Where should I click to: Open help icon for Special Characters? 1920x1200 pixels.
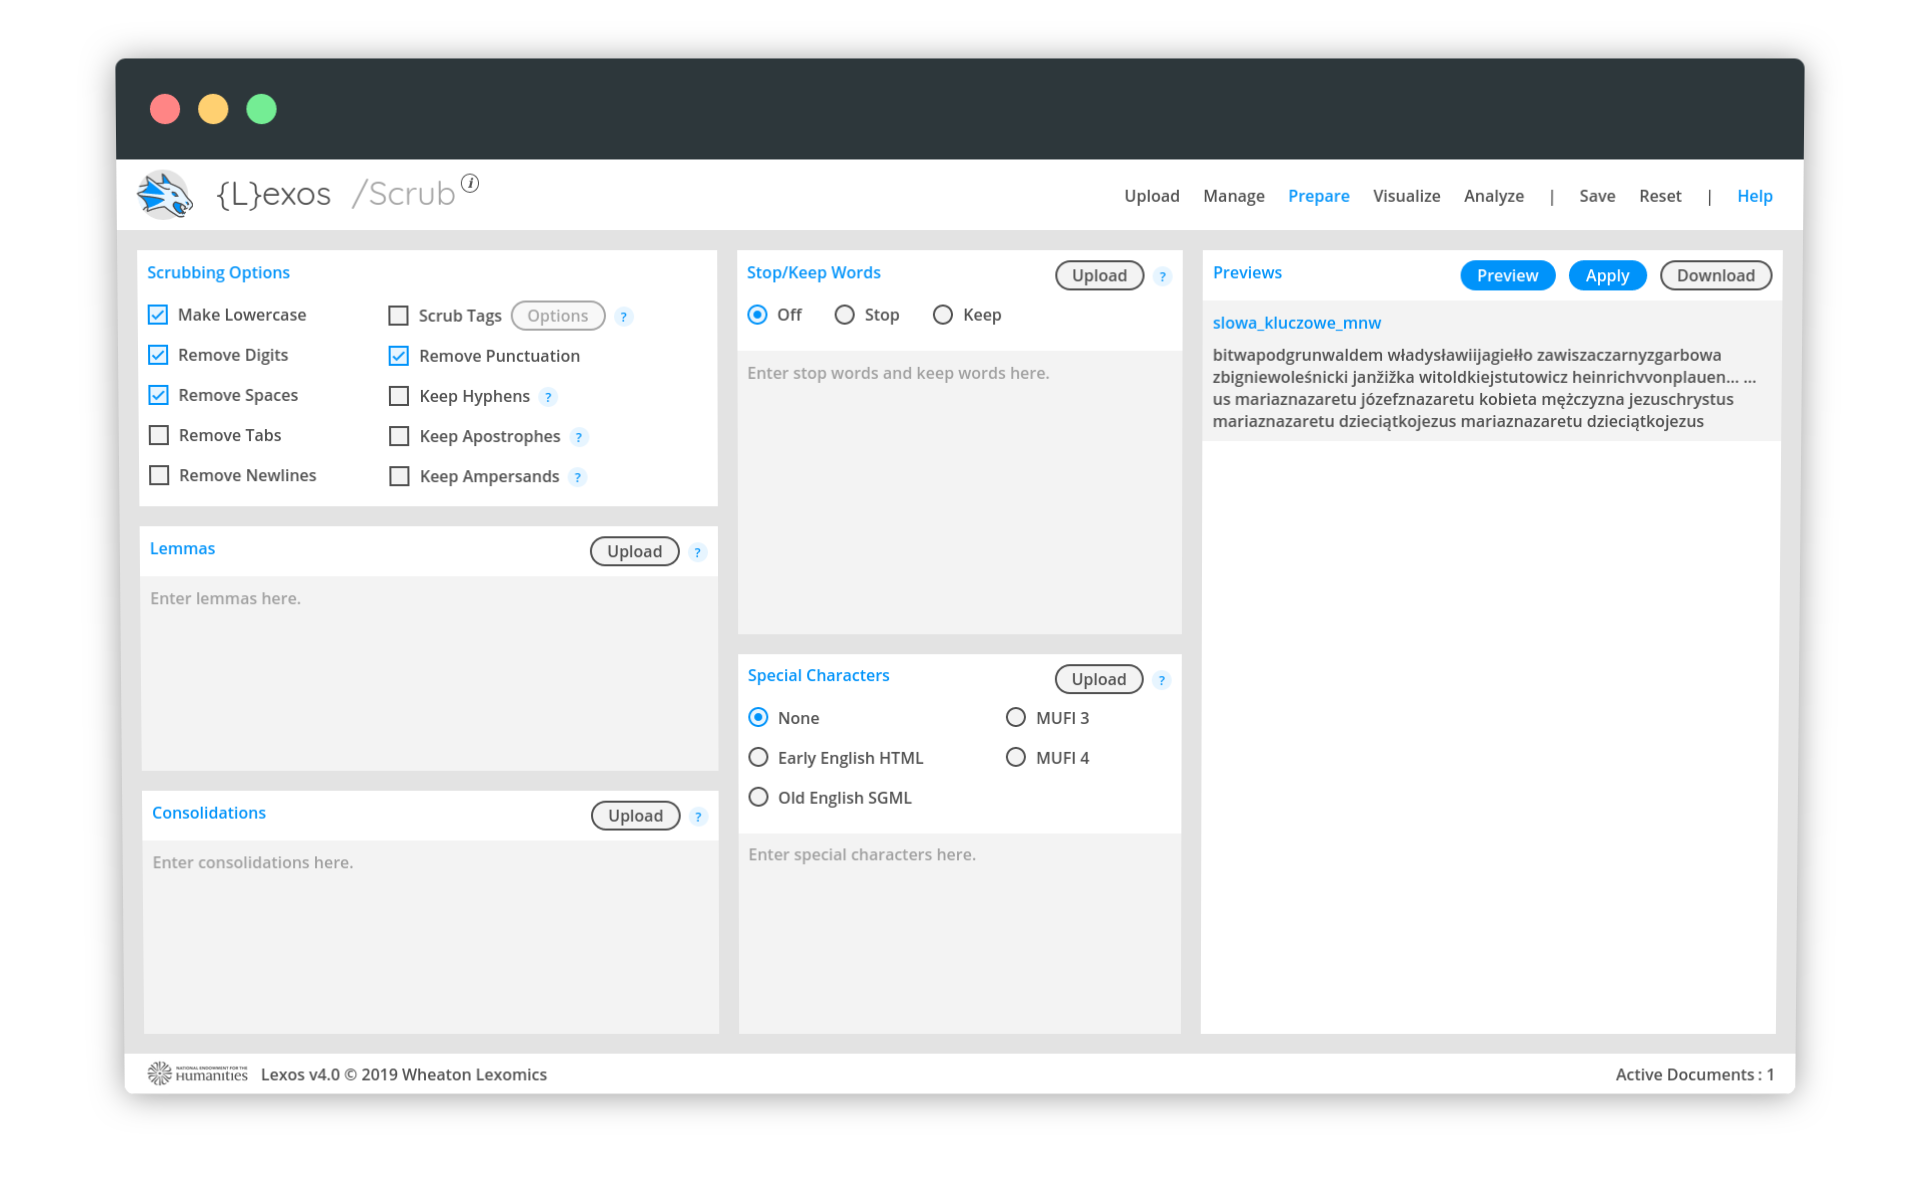coord(1161,680)
